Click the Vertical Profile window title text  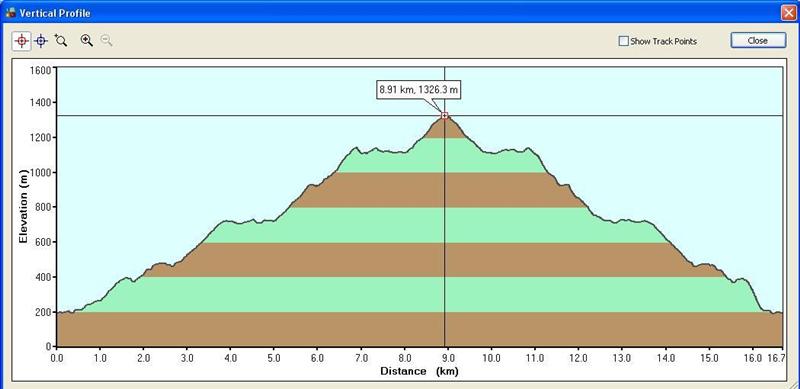(x=55, y=13)
